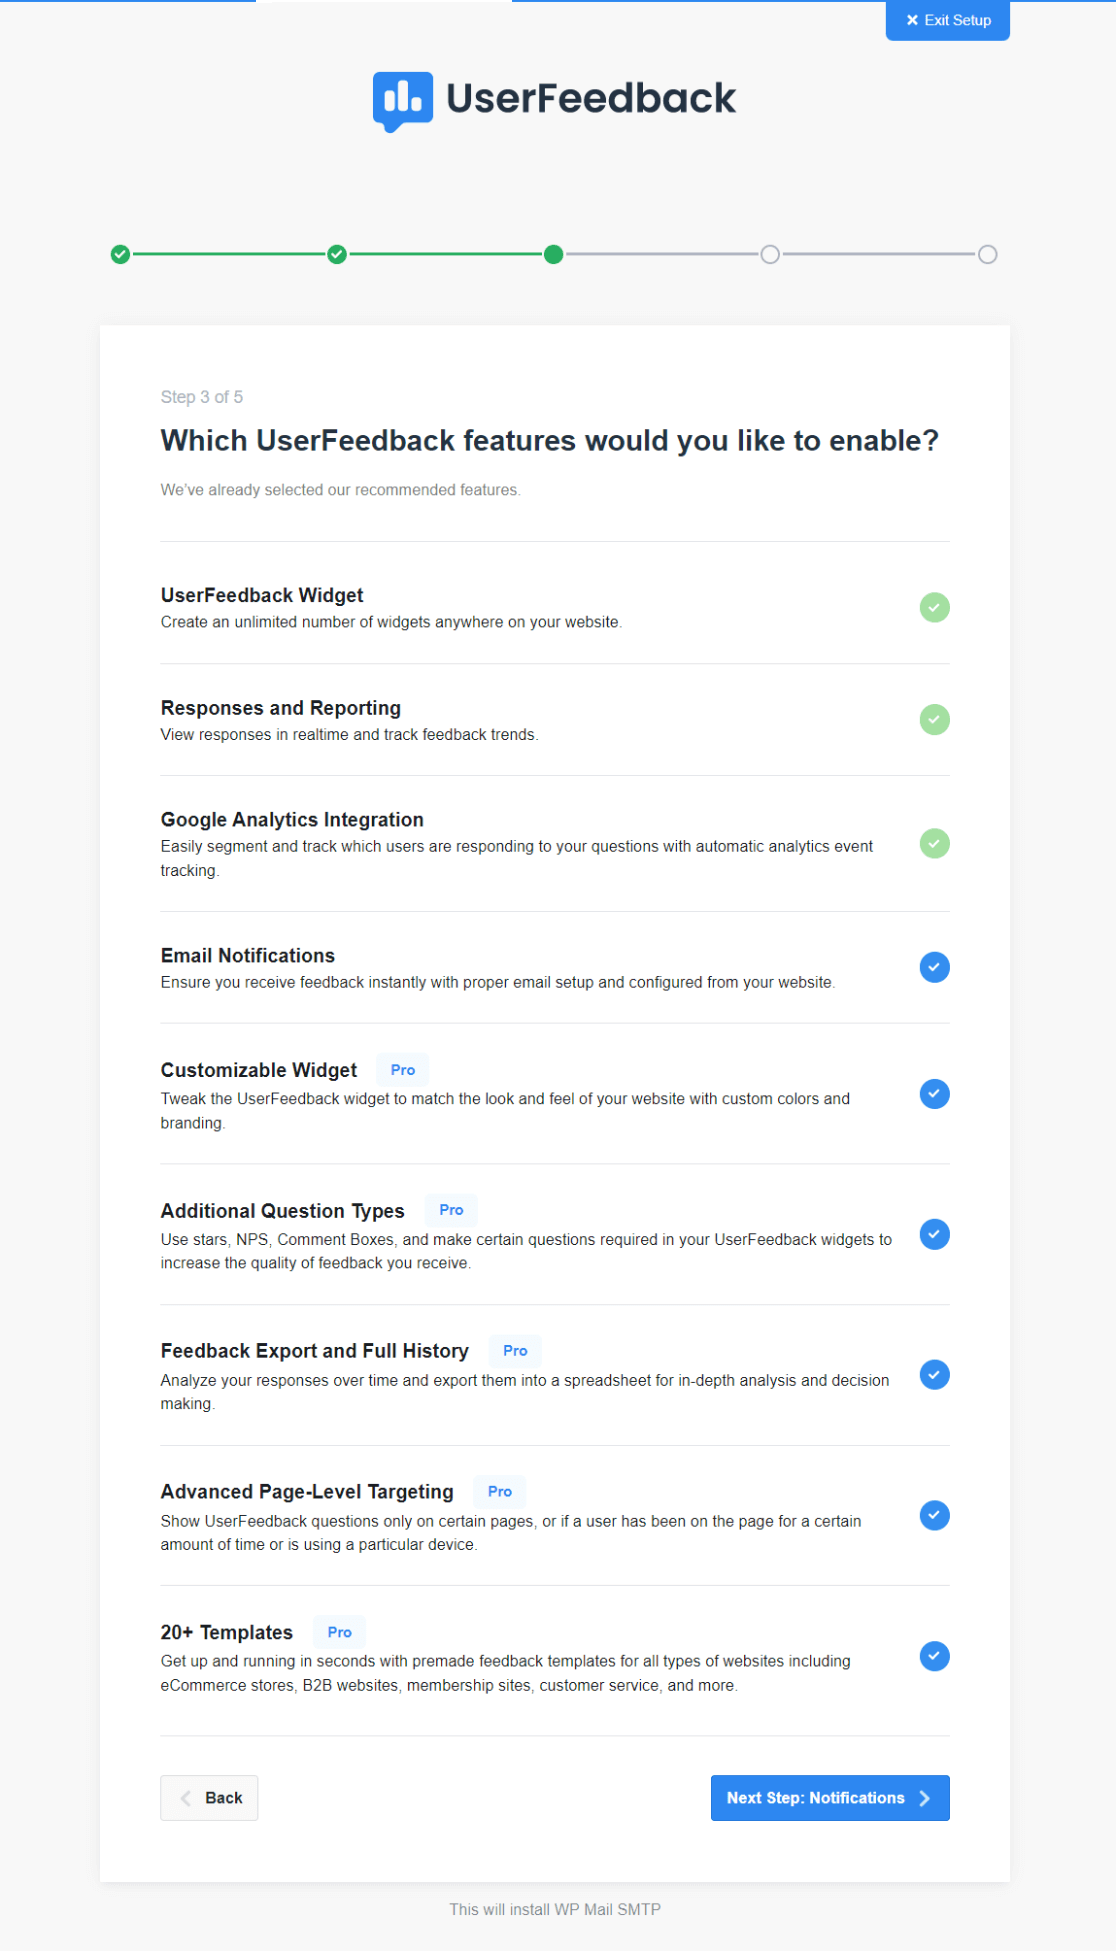Viewport: 1116px width, 1951px height.
Task: Toggle the 20+ Templates checkbox
Action: click(x=934, y=1656)
